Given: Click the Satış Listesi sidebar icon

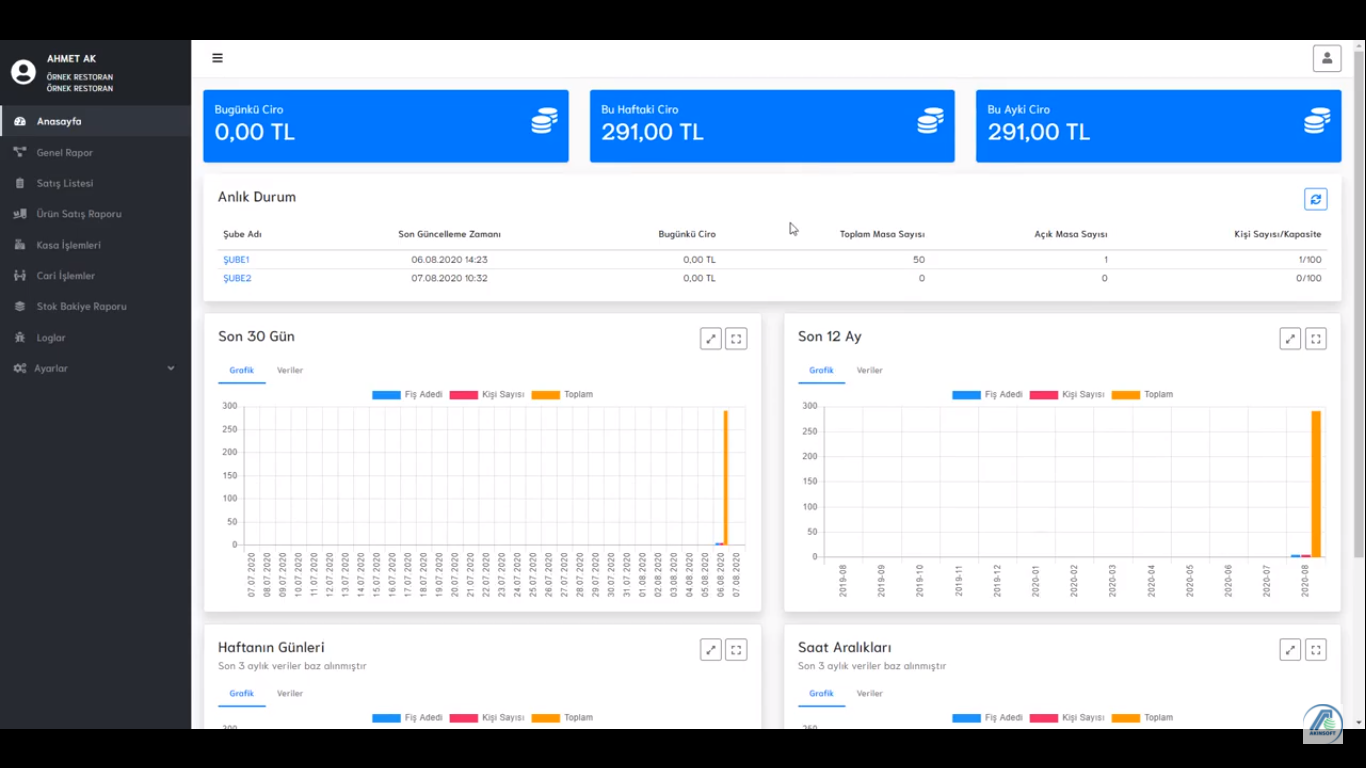Looking at the screenshot, I should pos(20,183).
